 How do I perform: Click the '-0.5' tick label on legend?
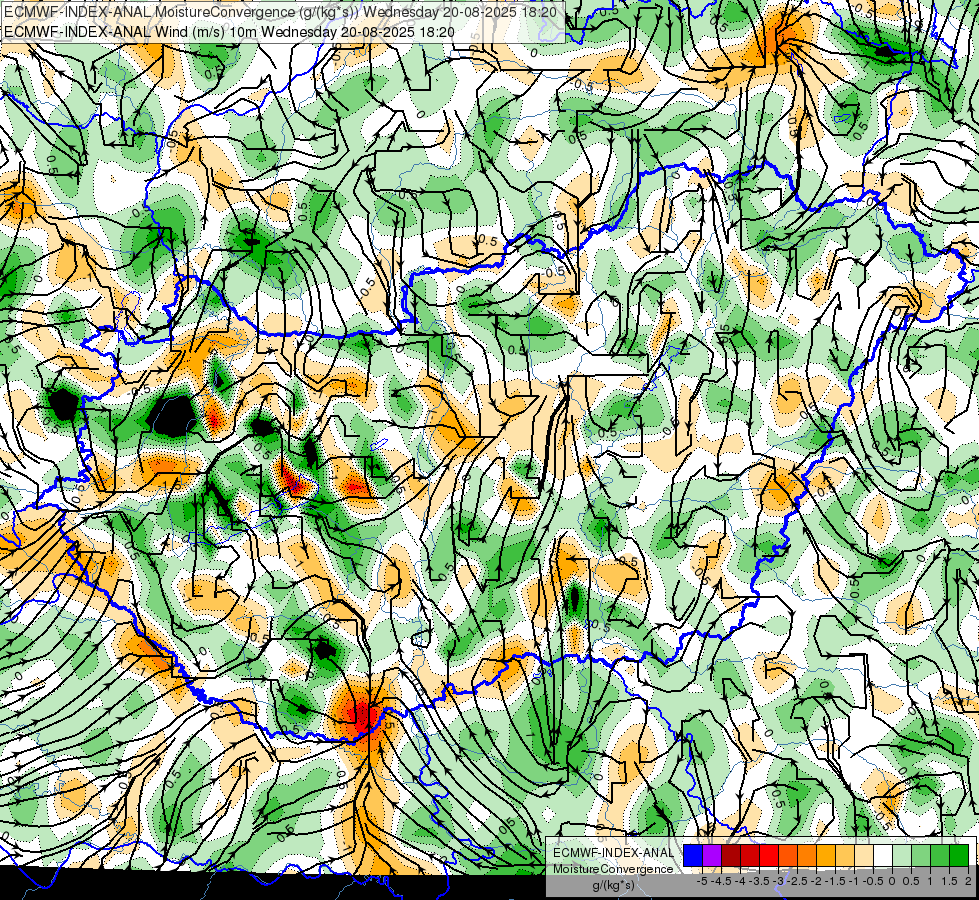[x=873, y=881]
